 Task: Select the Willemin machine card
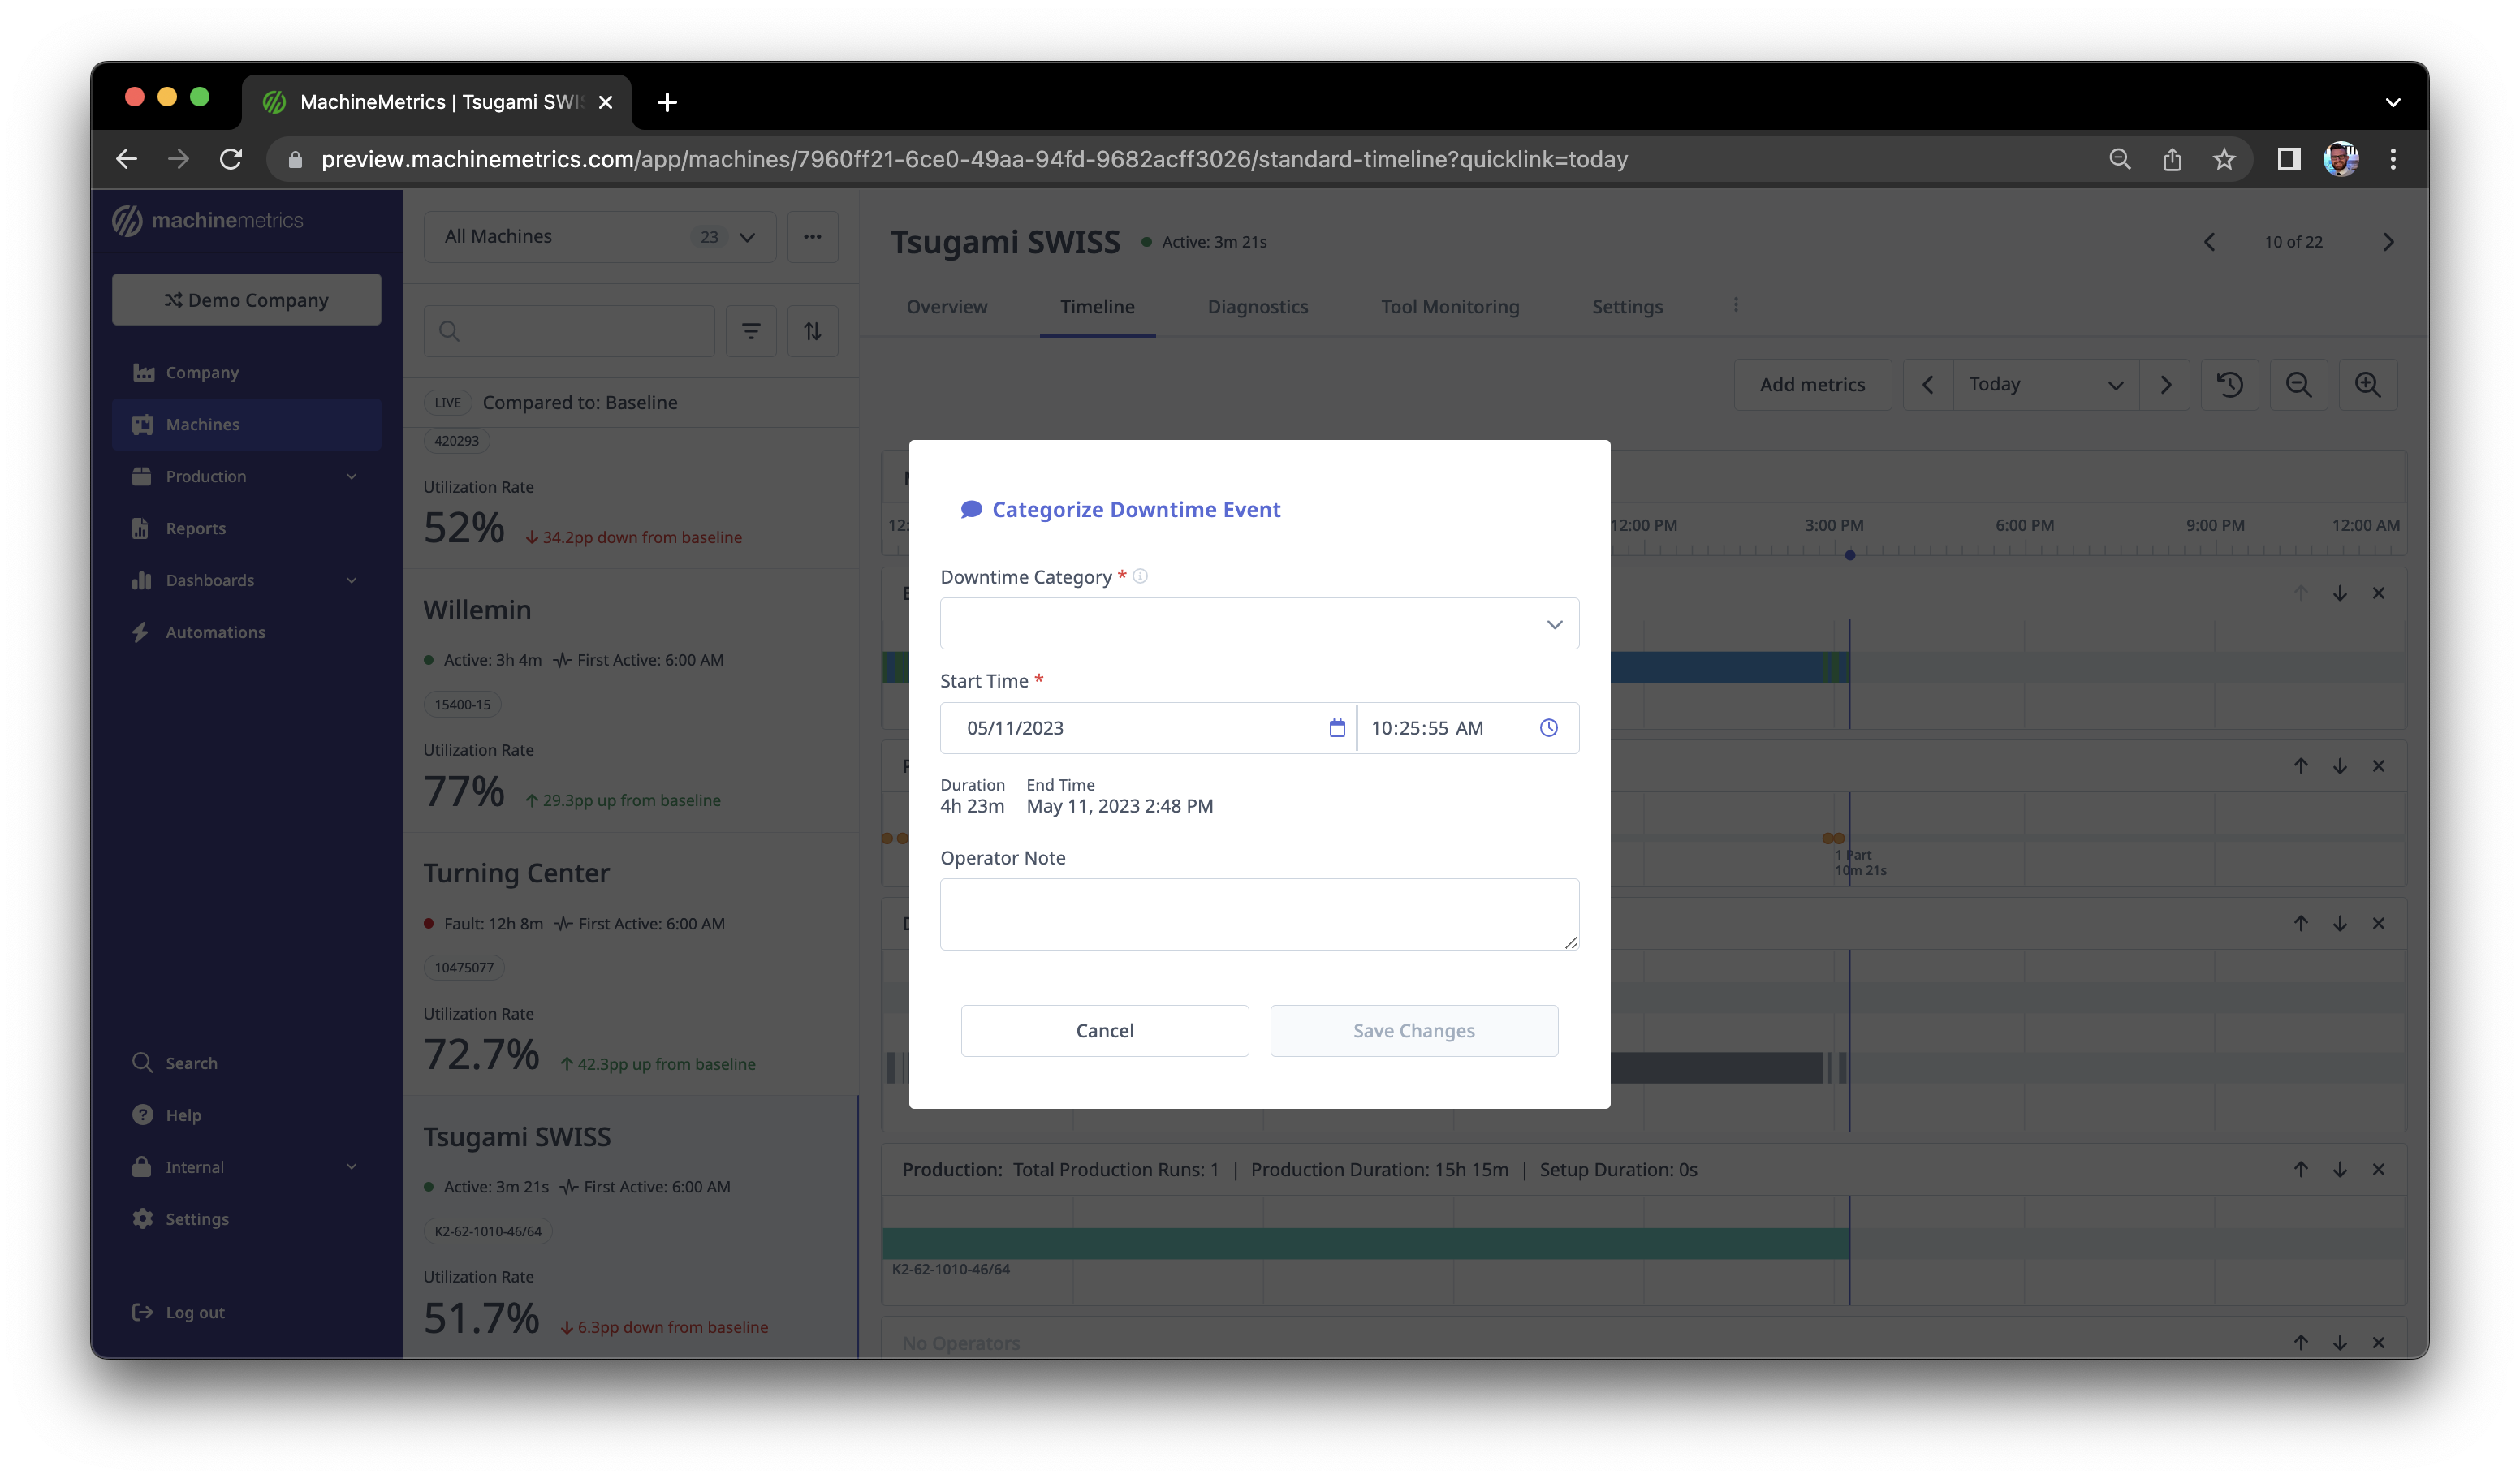pos(630,702)
